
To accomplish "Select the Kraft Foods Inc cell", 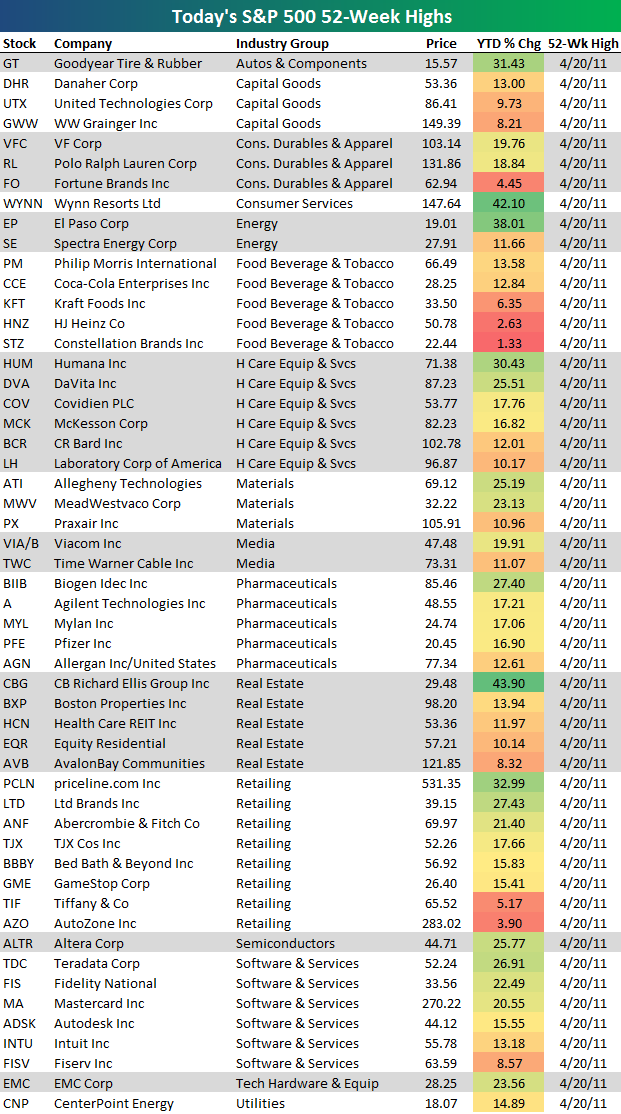I will coord(99,303).
